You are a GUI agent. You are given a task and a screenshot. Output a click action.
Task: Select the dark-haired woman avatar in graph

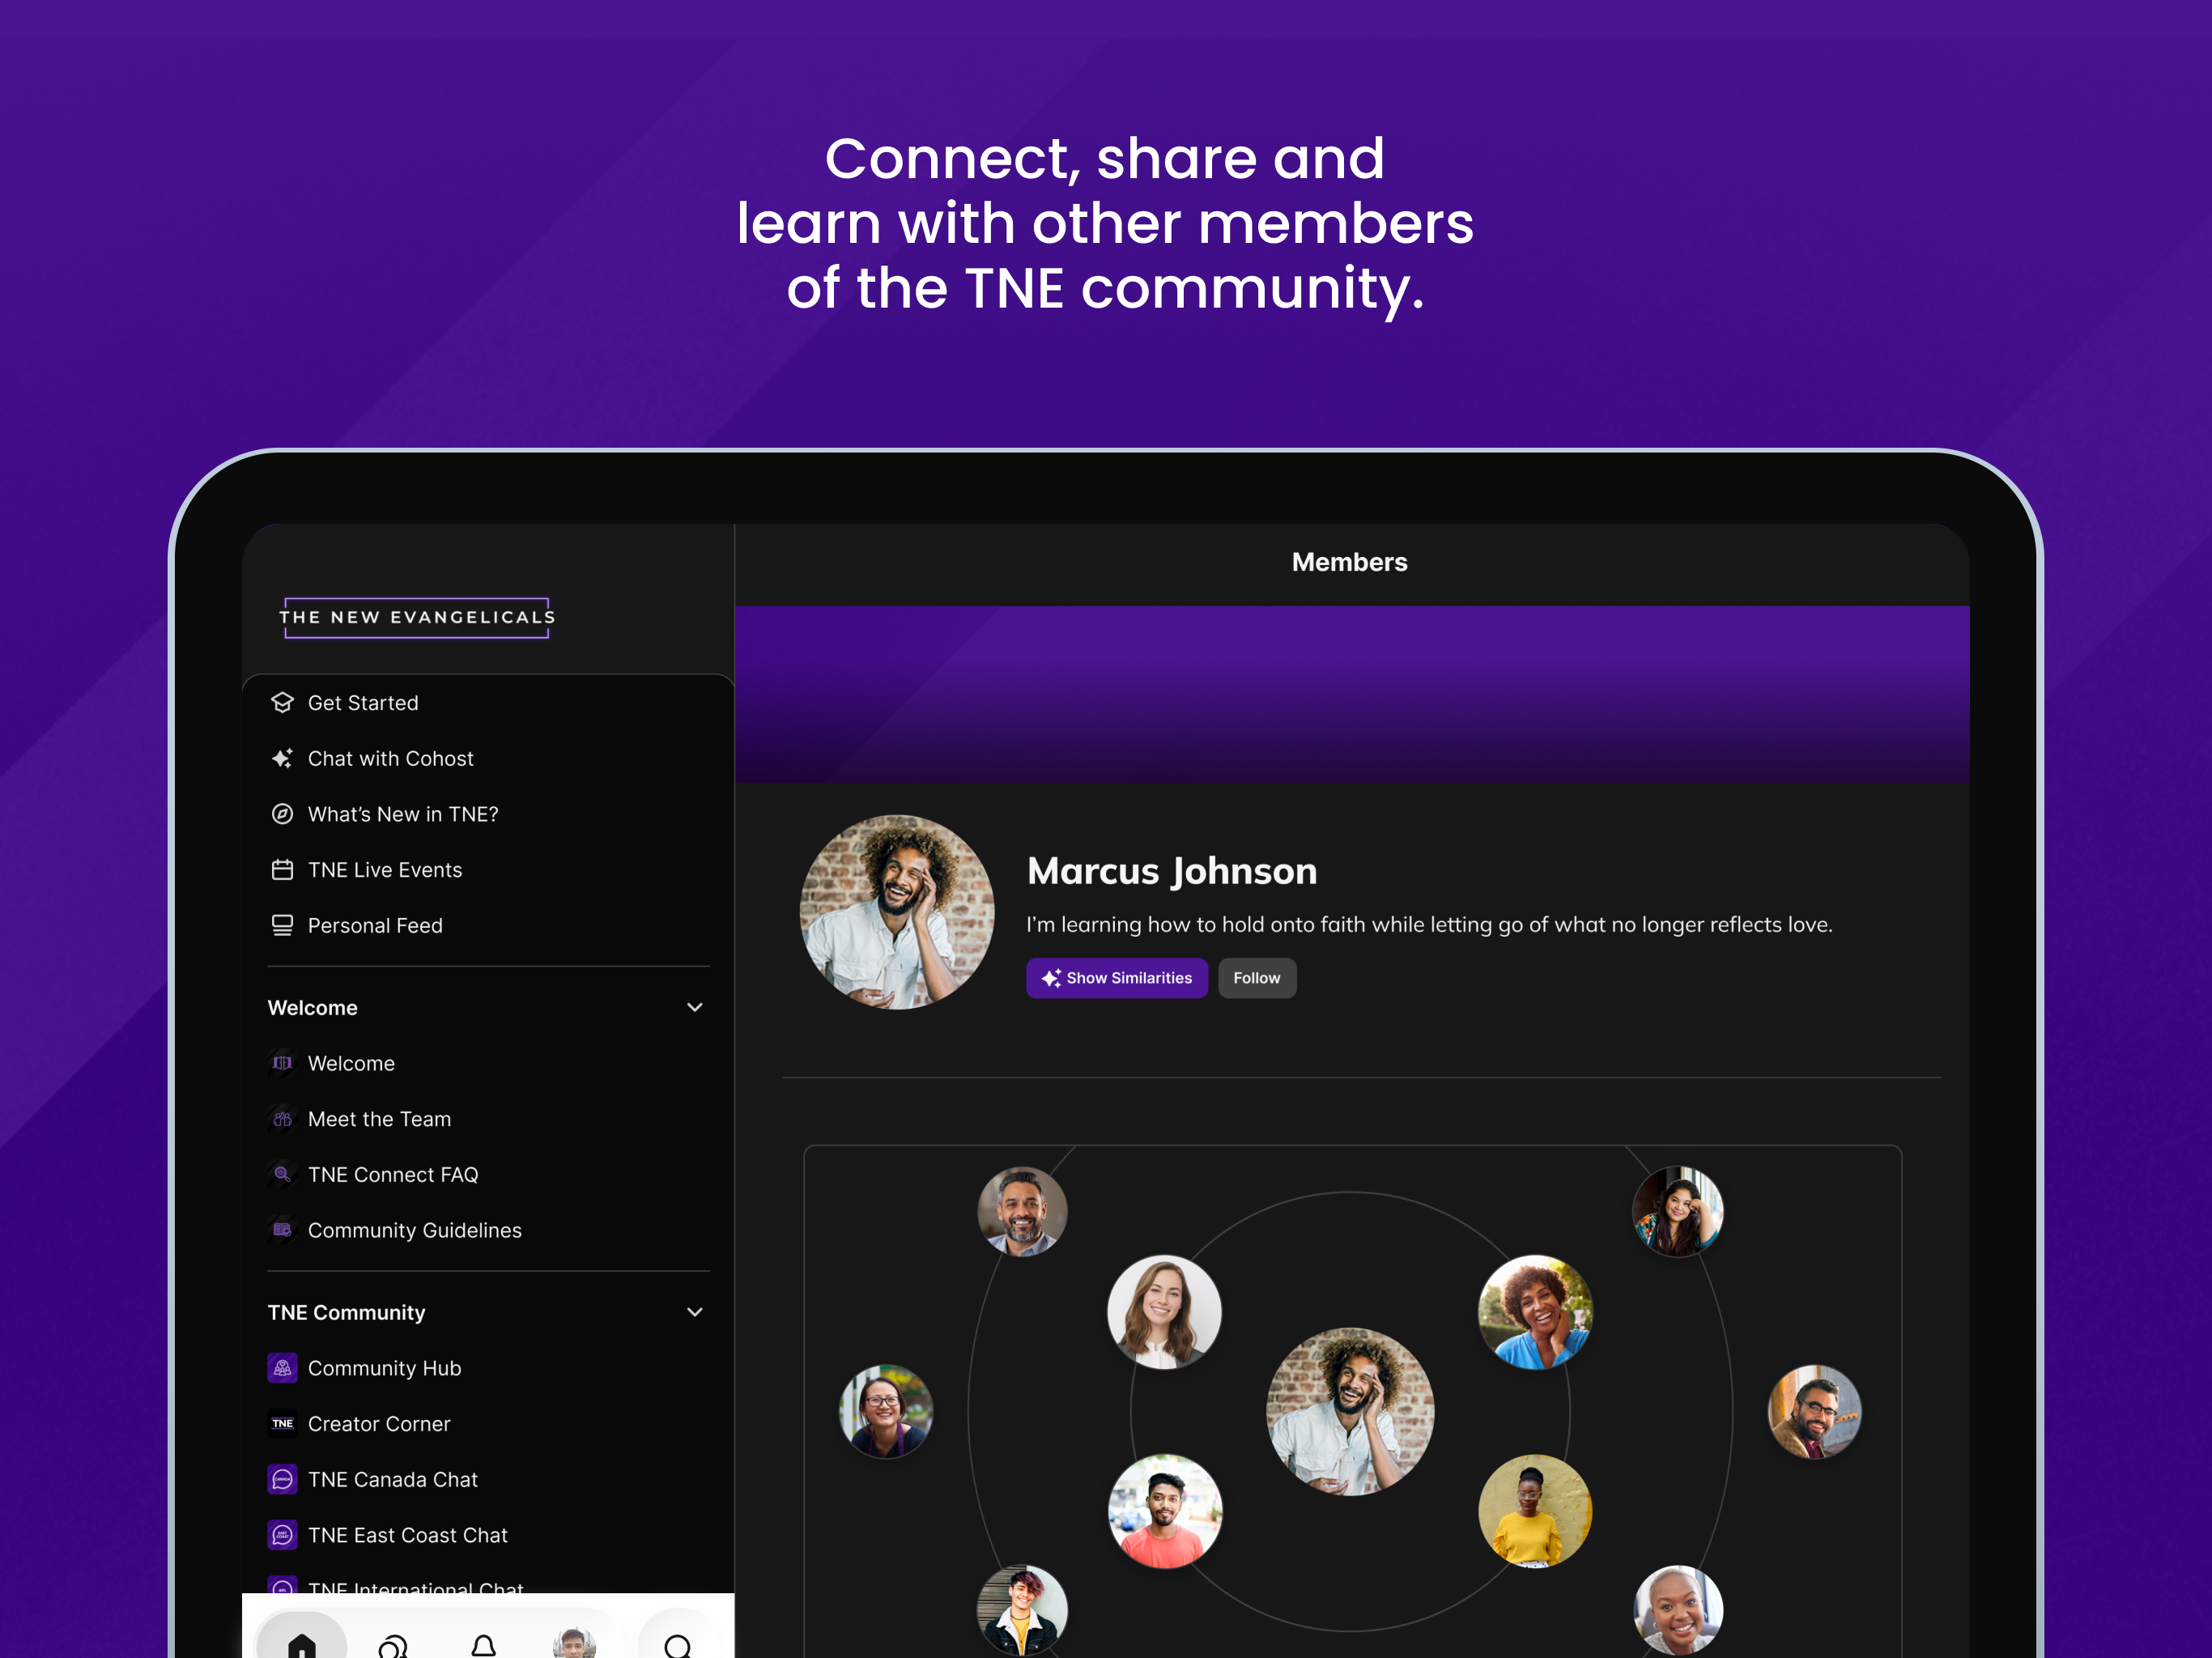click(1678, 1211)
